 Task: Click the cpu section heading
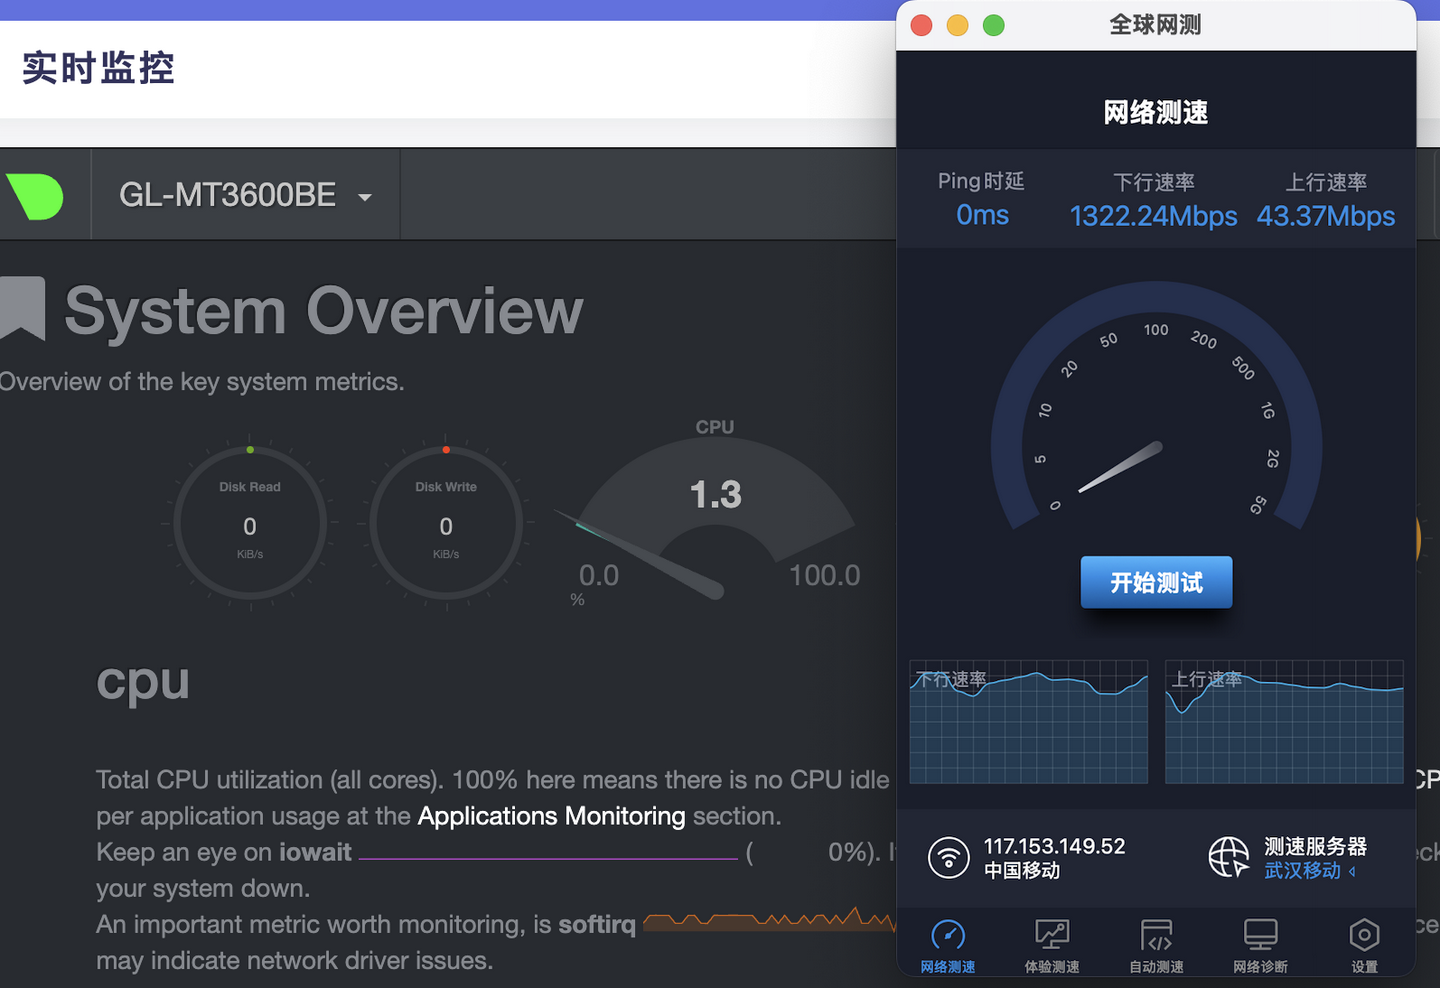click(143, 684)
